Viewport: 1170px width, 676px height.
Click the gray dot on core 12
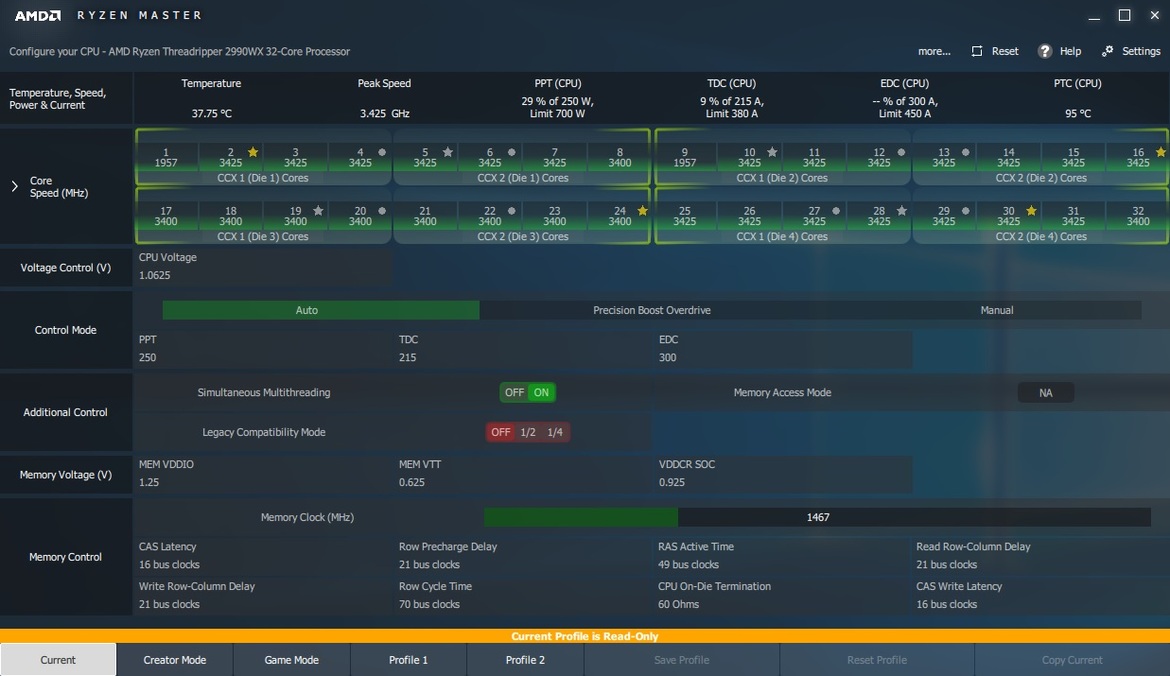coord(901,152)
